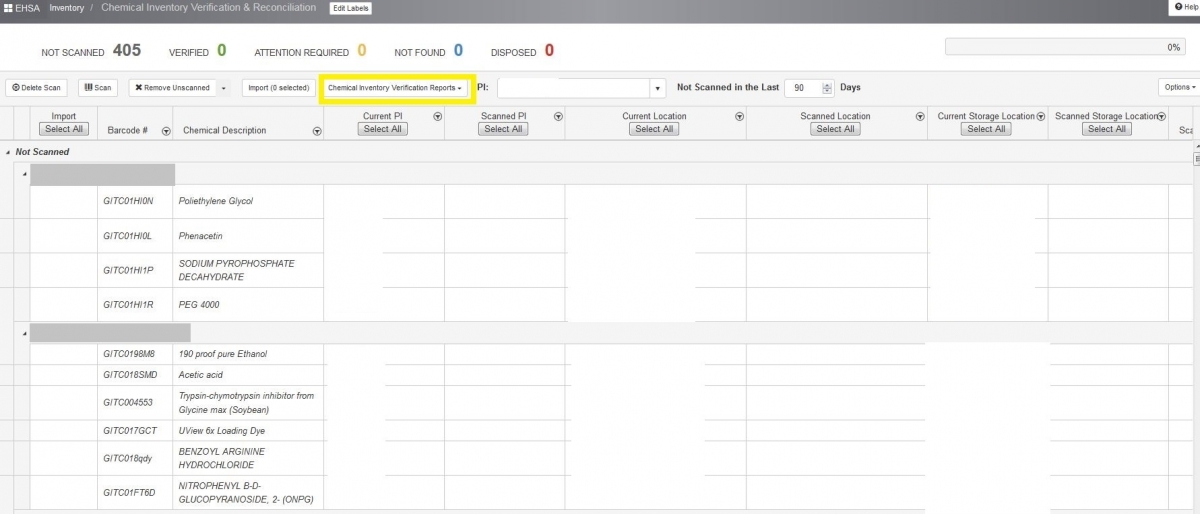Open the Current Storage Location filter icon
This screenshot has height=514, width=1200.
coord(1041,117)
